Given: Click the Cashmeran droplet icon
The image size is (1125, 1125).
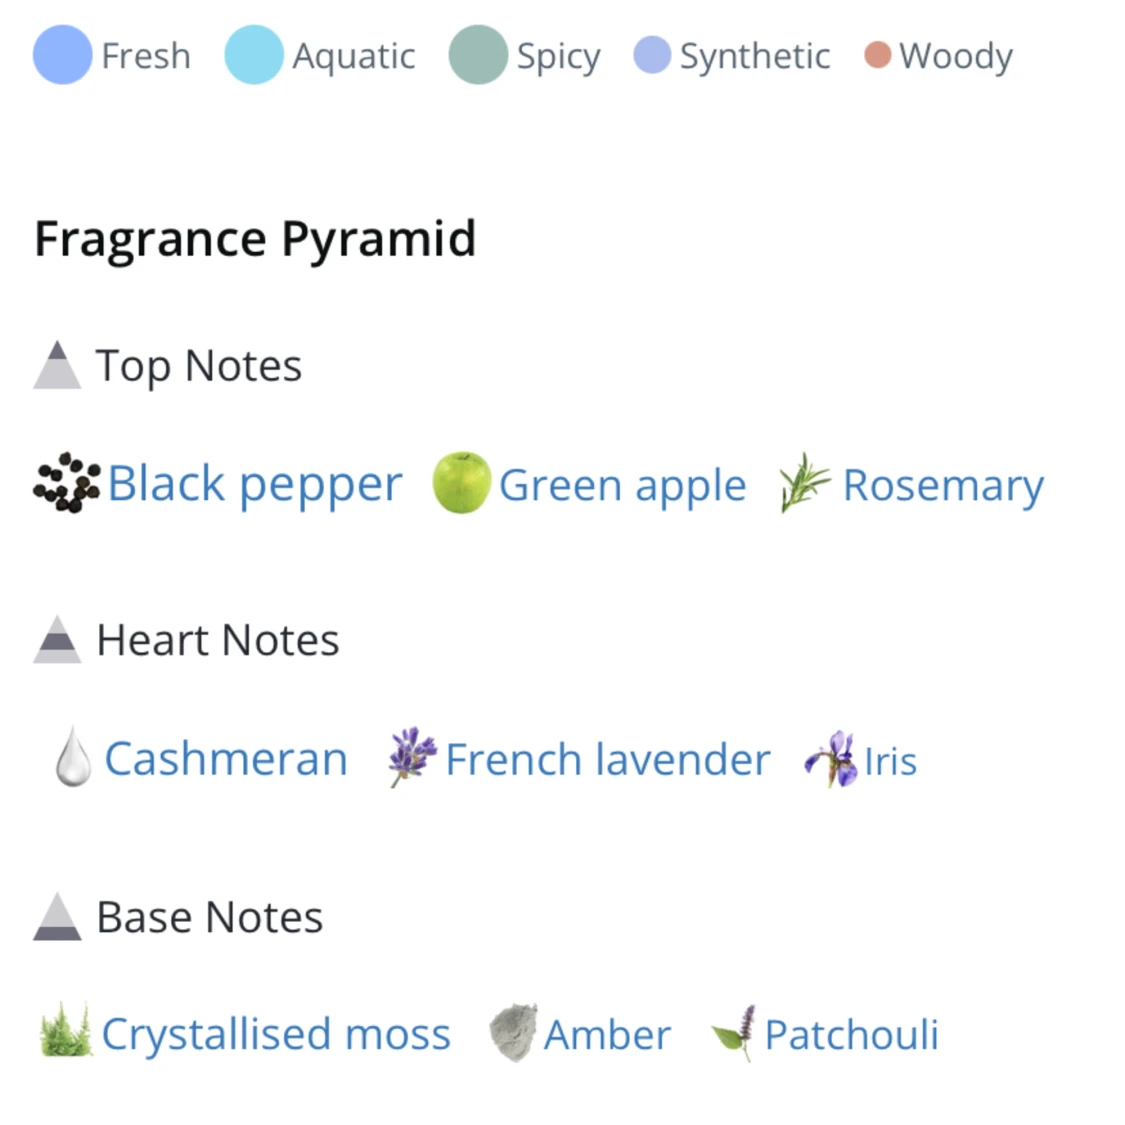Looking at the screenshot, I should (73, 758).
